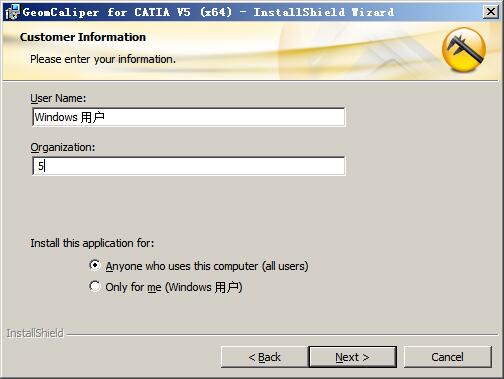
Task: Click the installer icon in title bar
Action: pos(12,12)
